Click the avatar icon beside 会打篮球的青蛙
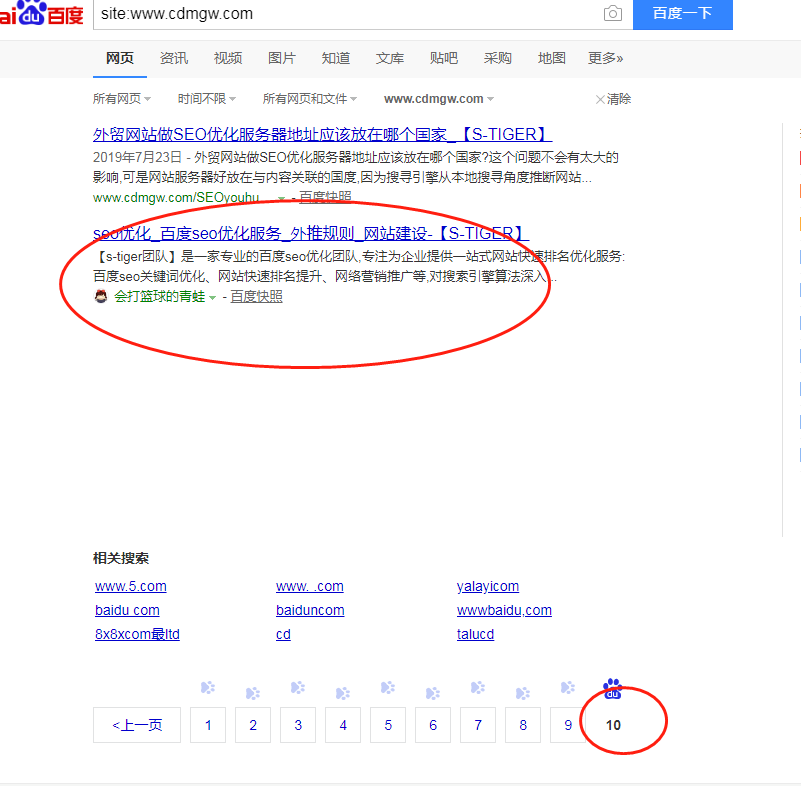This screenshot has width=801, height=786. pyautogui.click(x=101, y=296)
